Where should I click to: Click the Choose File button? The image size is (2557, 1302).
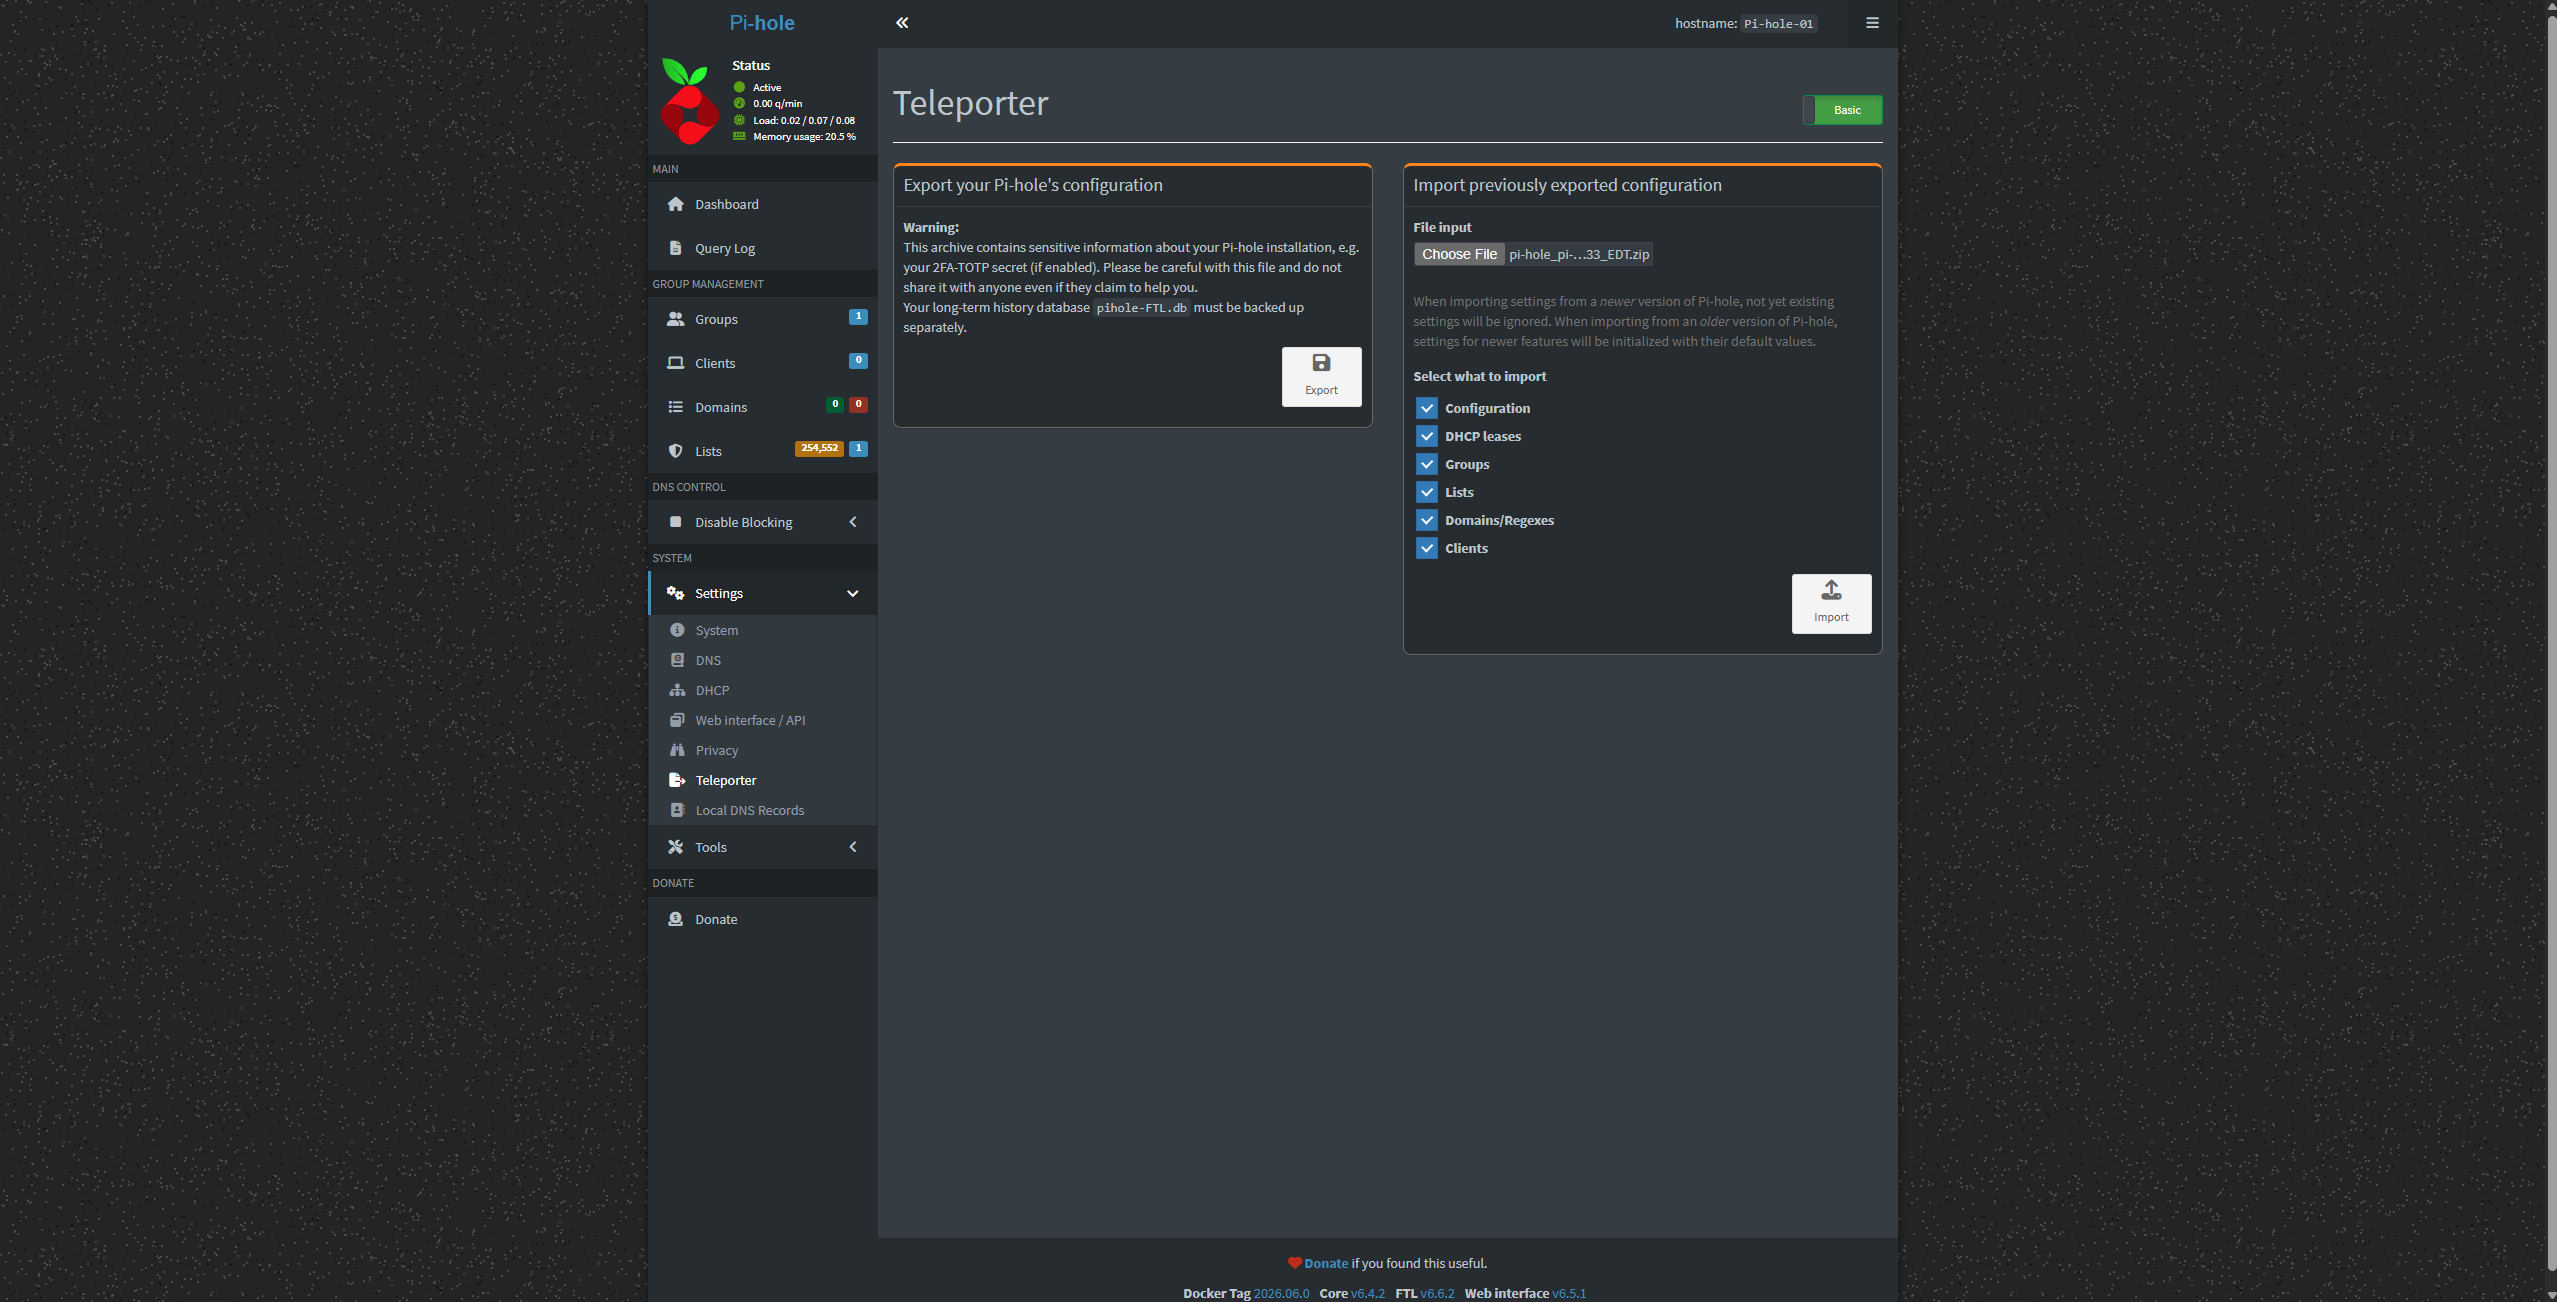coord(1459,254)
